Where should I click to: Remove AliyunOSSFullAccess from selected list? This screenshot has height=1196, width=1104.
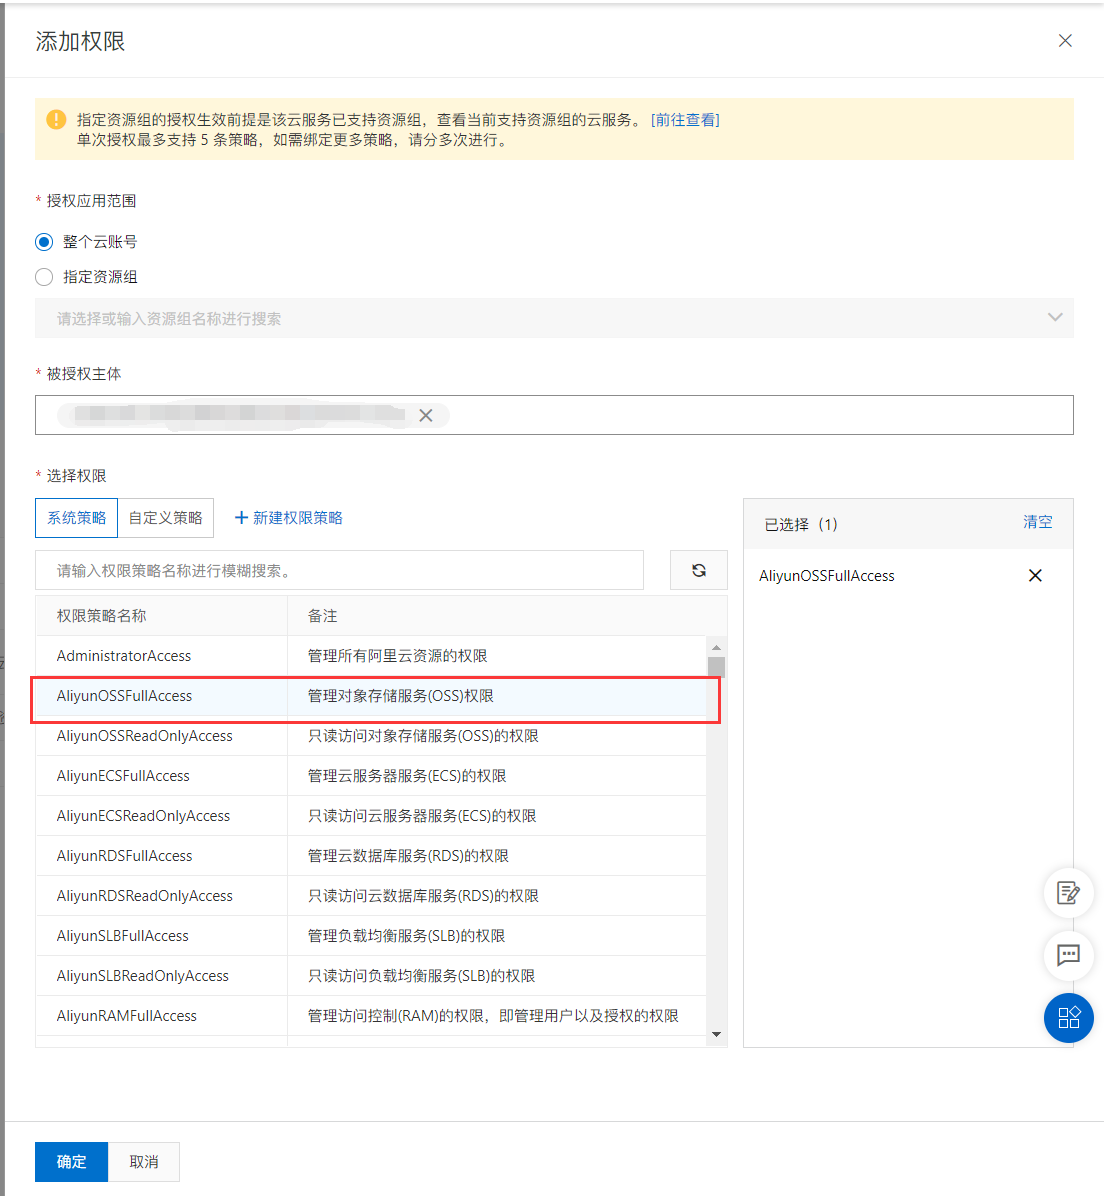click(1035, 575)
